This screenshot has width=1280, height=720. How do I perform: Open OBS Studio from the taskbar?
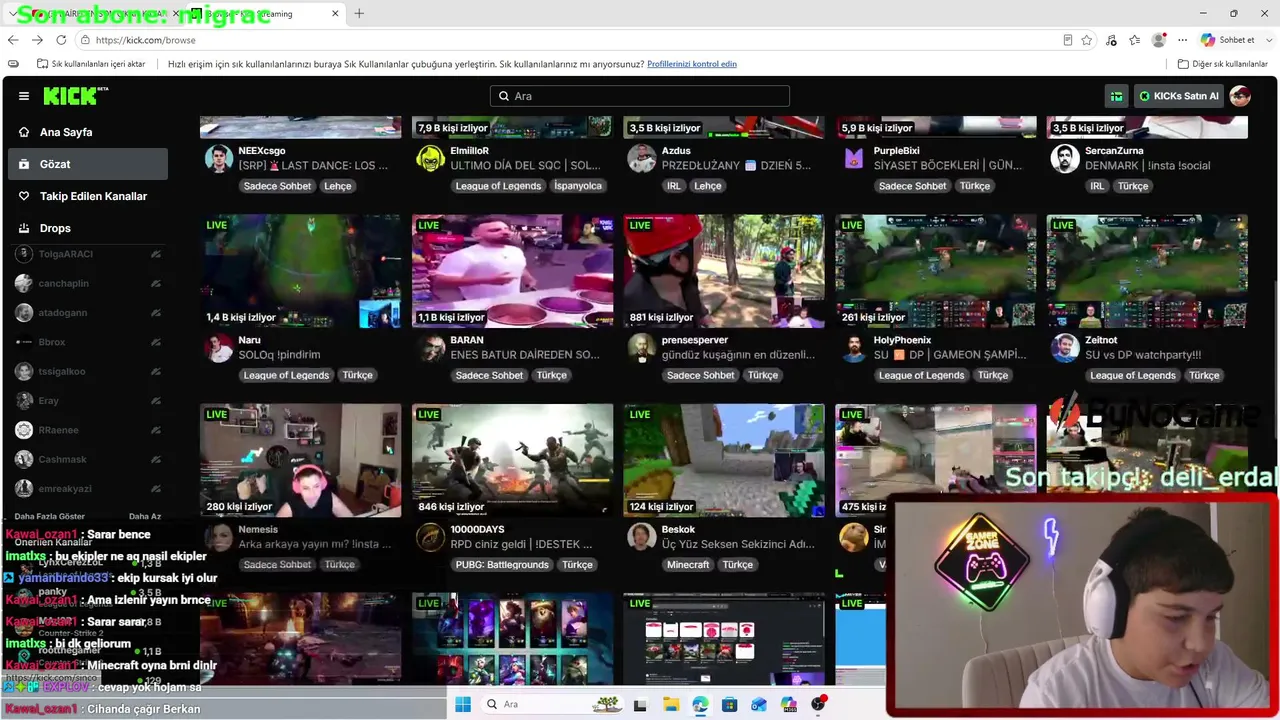pos(819,704)
